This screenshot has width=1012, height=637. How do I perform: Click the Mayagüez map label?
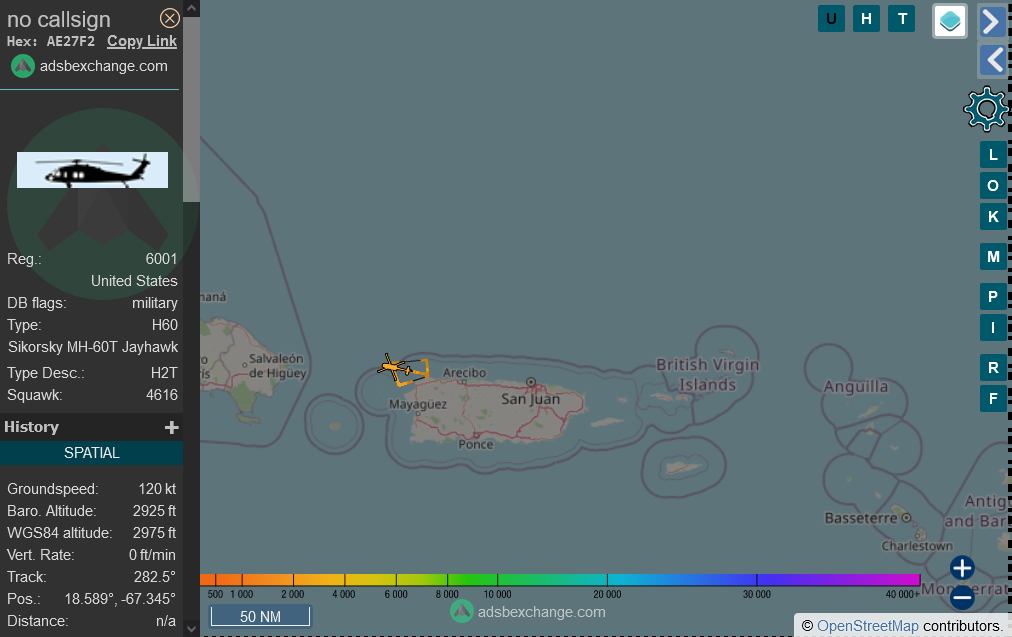coord(418,405)
